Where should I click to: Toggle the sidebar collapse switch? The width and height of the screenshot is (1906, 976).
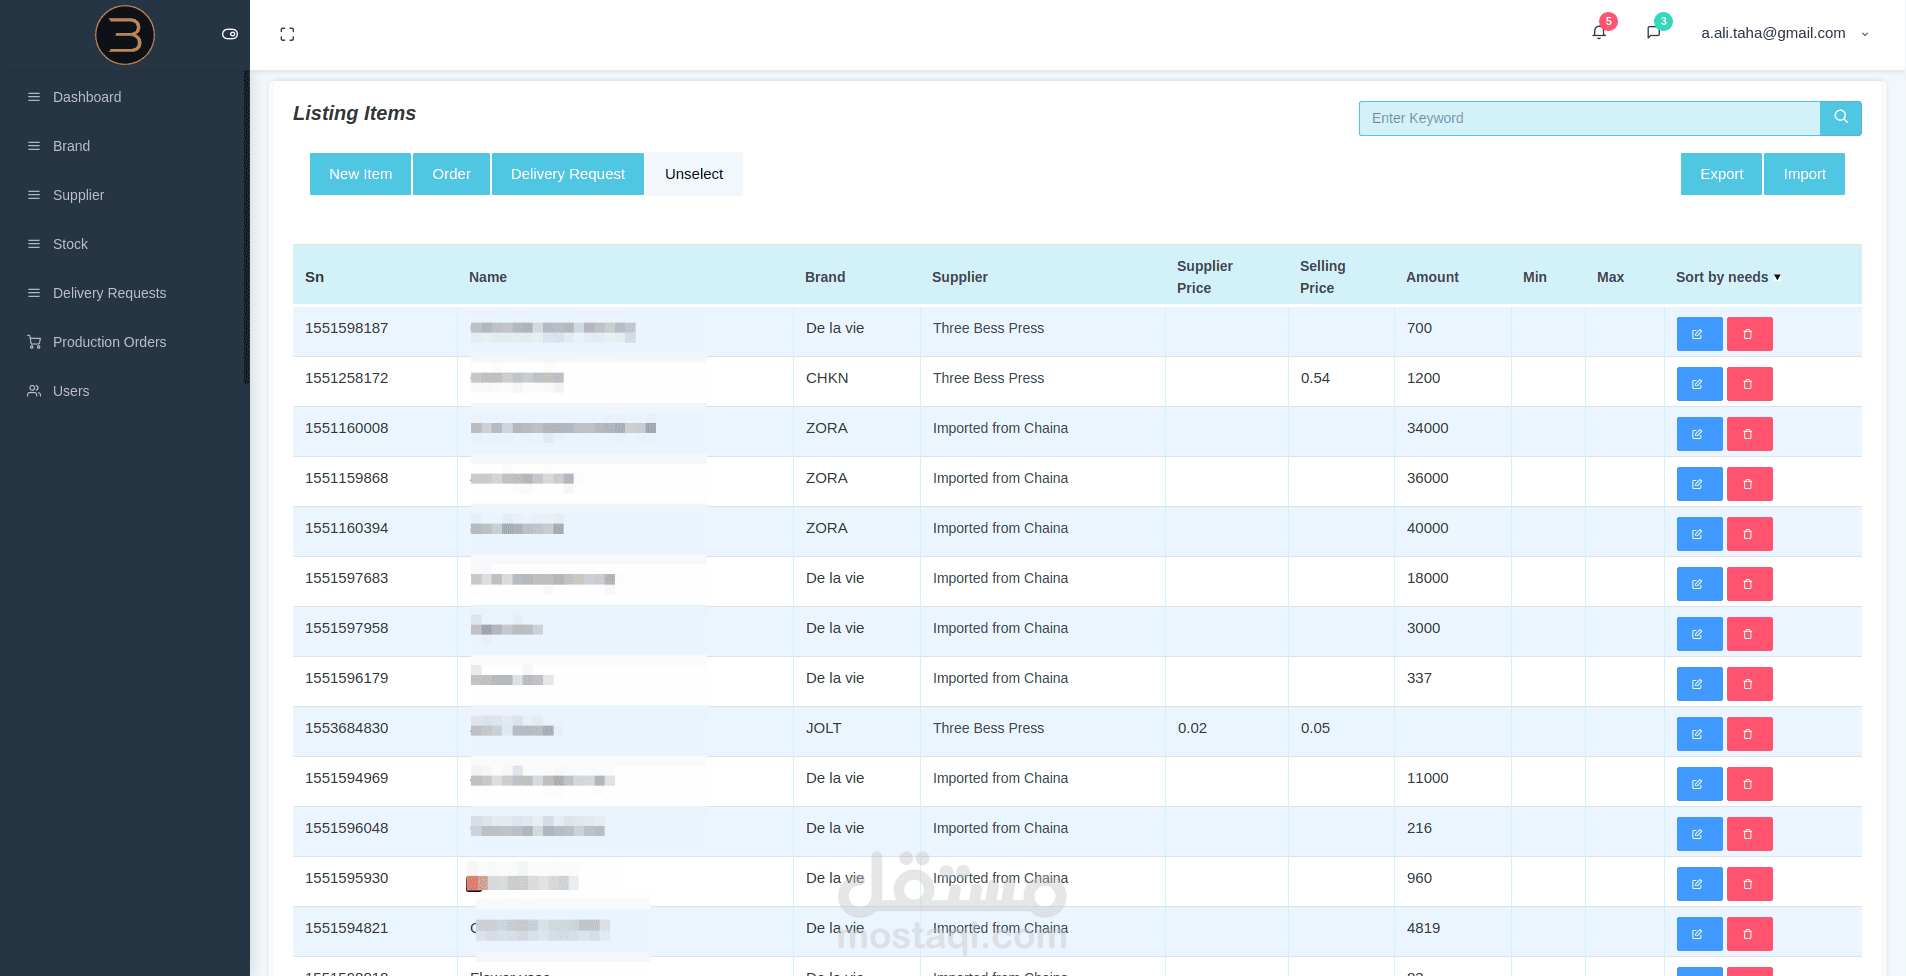click(230, 34)
